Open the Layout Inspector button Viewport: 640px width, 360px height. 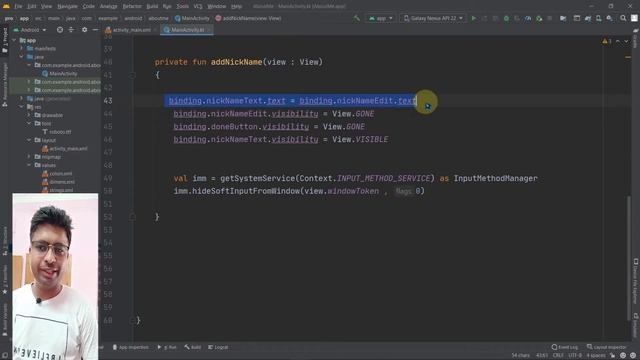606,347
